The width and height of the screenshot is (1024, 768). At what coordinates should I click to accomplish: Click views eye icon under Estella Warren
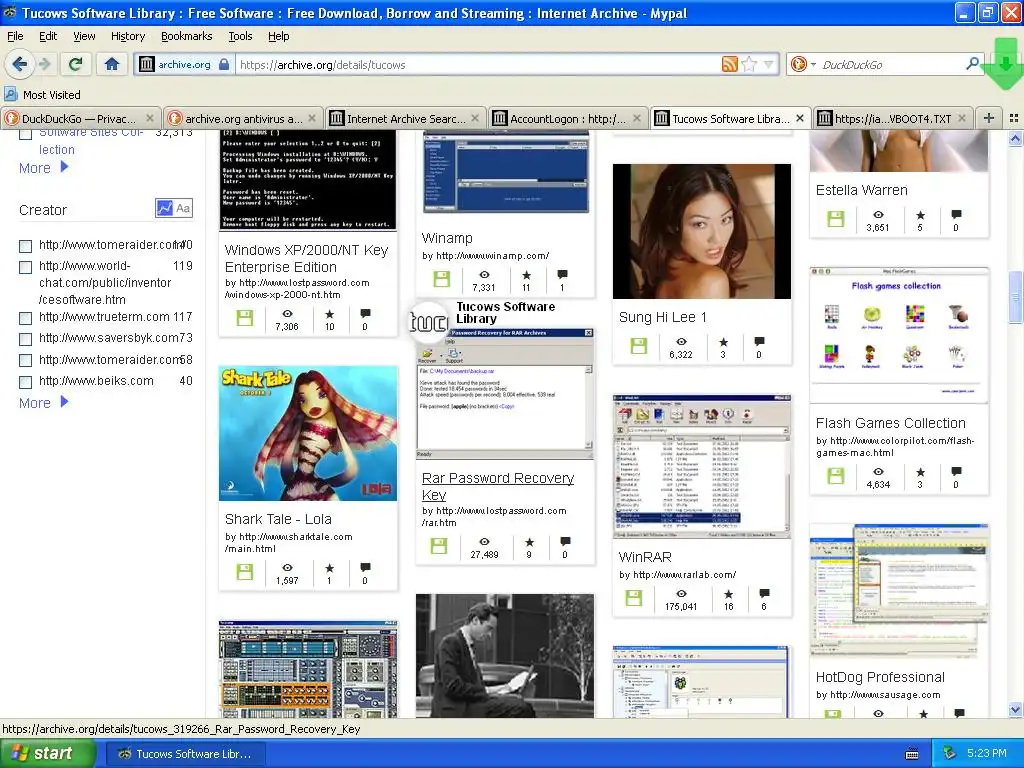click(x=878, y=214)
